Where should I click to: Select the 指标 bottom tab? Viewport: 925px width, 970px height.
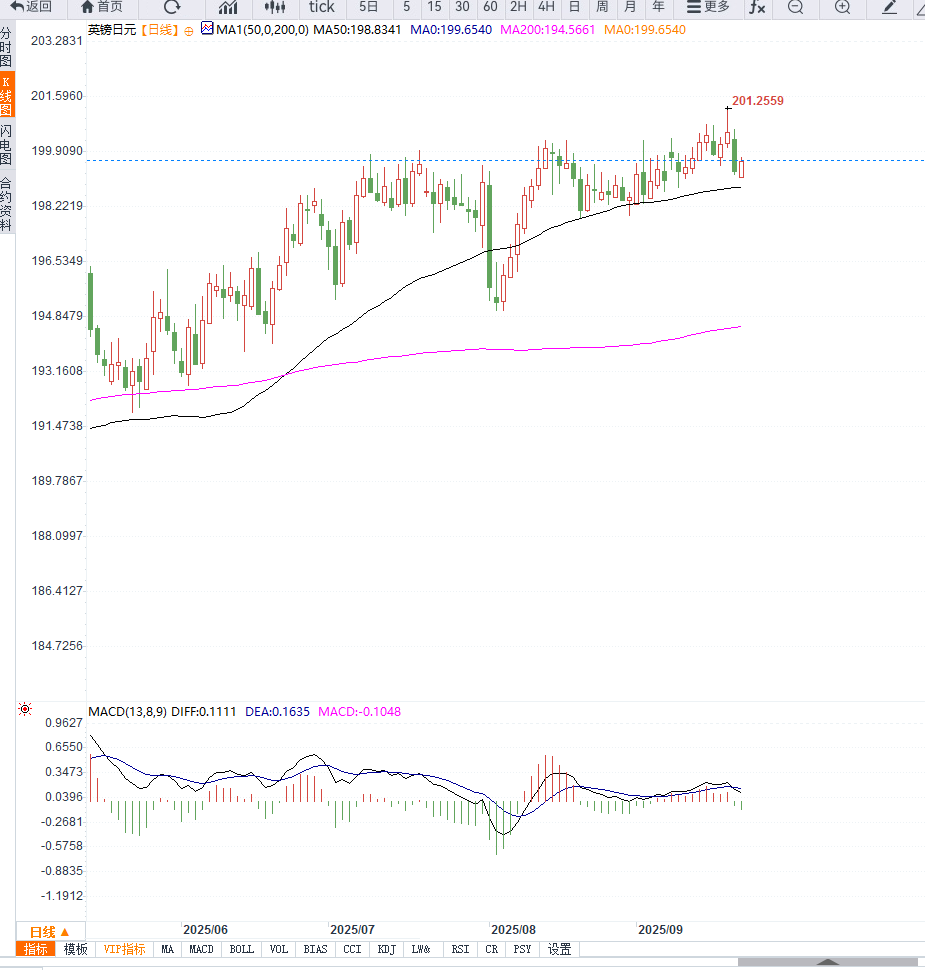(x=35, y=949)
